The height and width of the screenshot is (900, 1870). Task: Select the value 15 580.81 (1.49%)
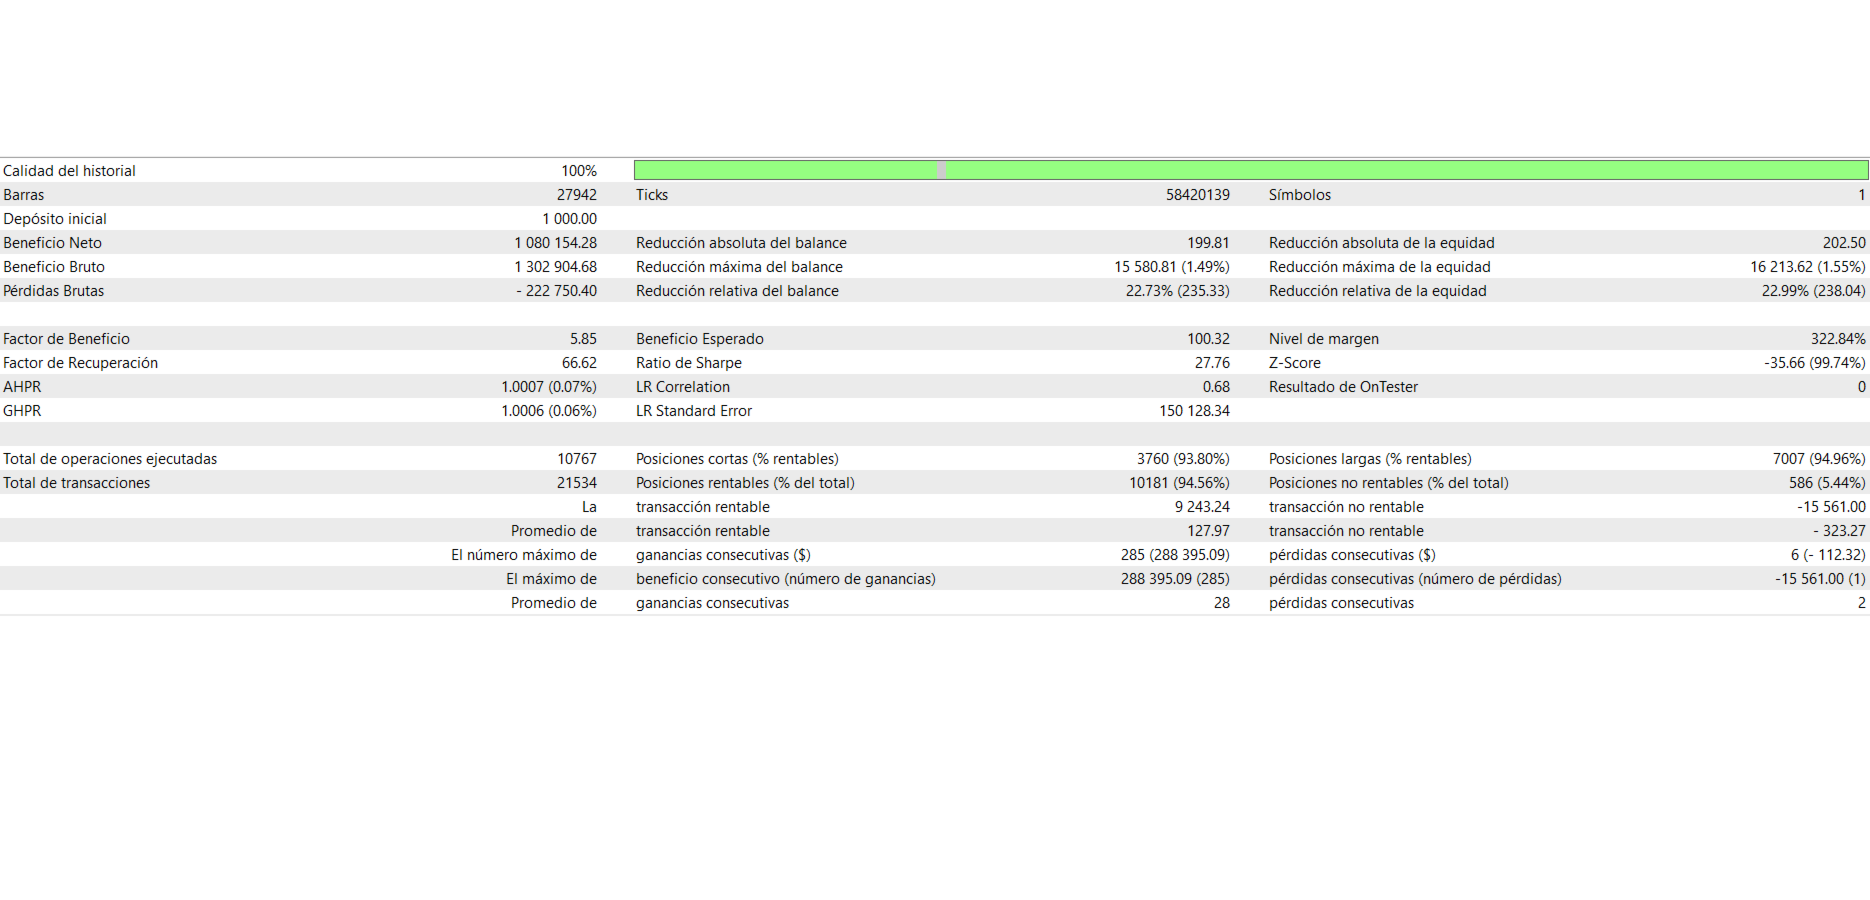pos(1172,267)
